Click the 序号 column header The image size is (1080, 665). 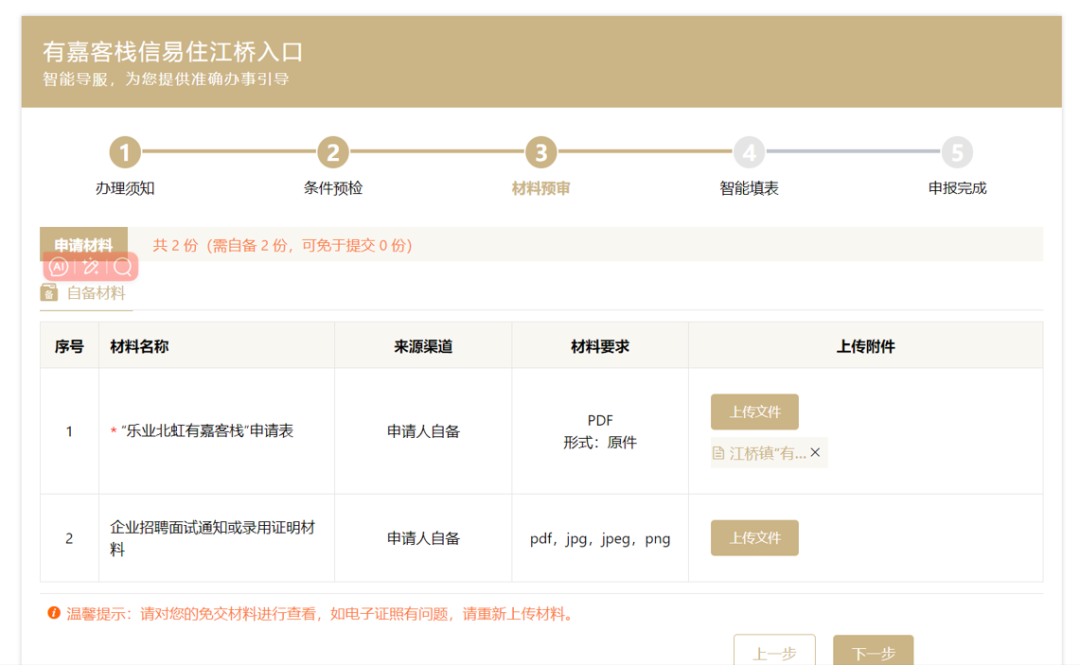[x=69, y=346]
